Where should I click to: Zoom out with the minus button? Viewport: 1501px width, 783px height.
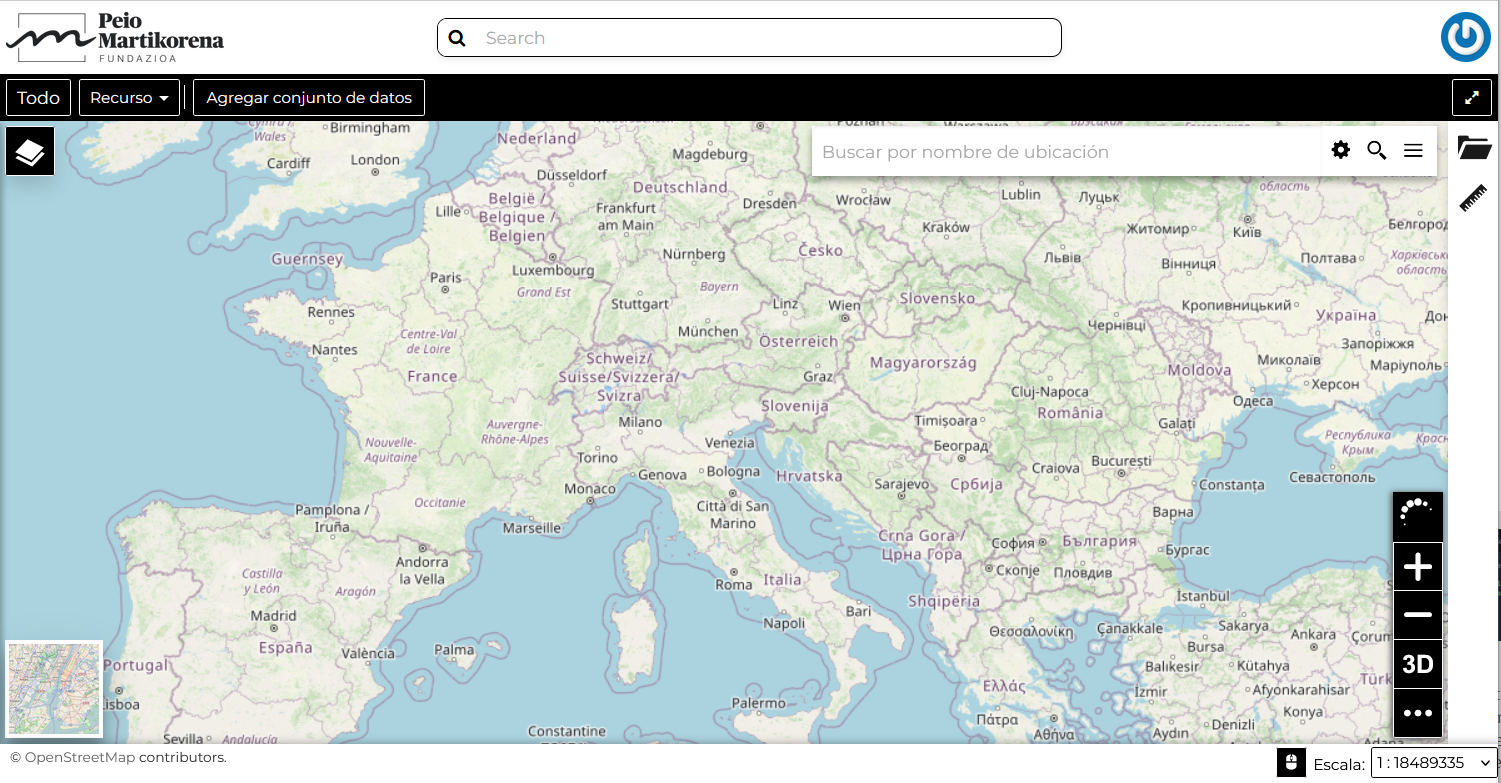pyautogui.click(x=1418, y=615)
